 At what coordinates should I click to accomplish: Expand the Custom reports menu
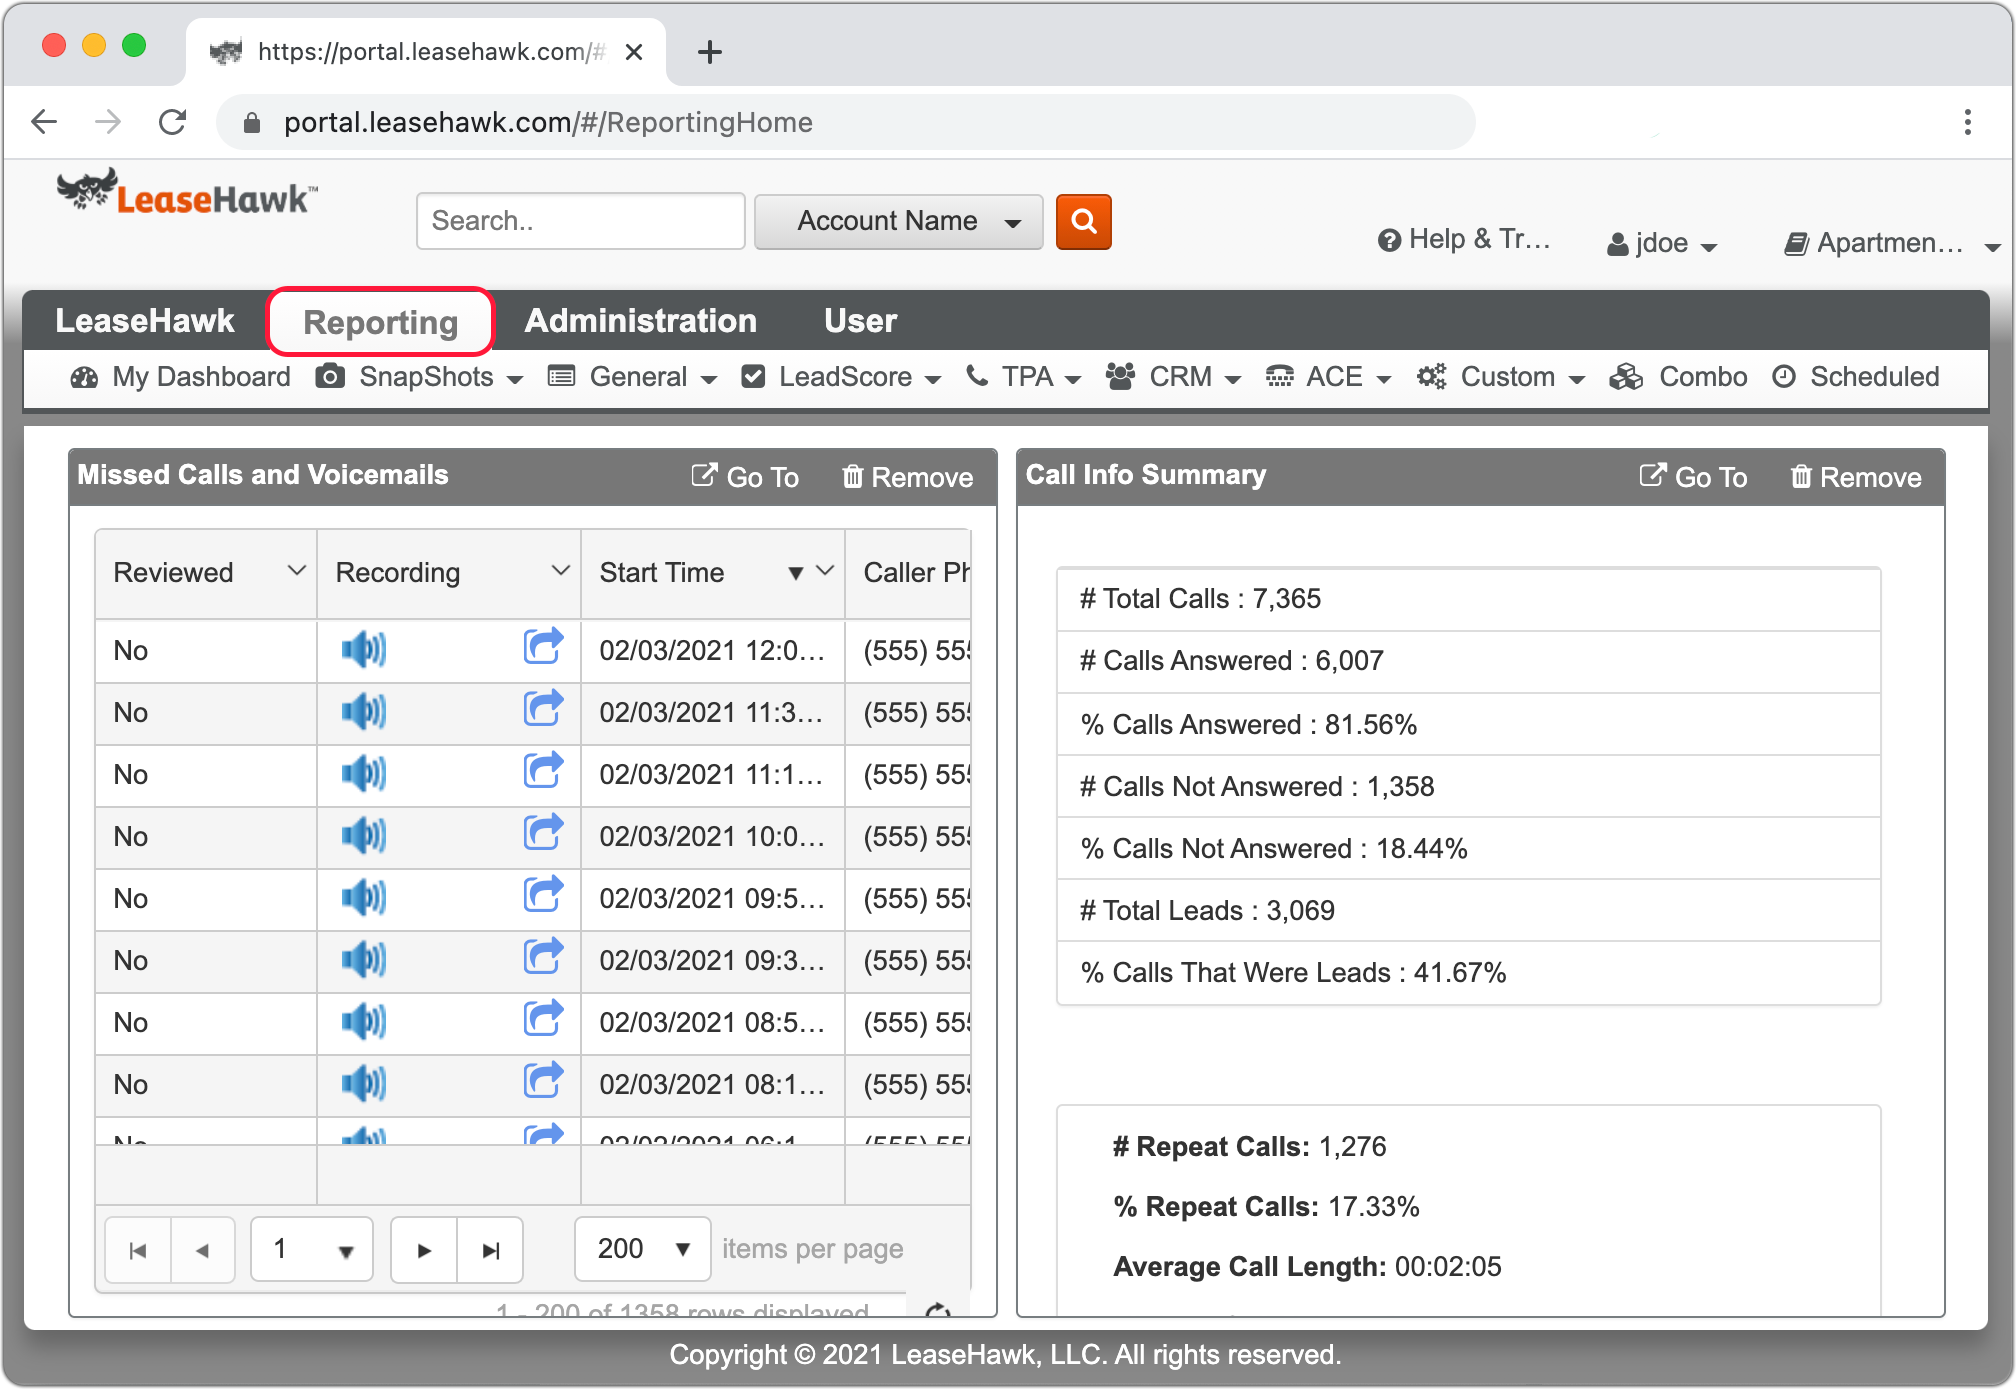1501,377
